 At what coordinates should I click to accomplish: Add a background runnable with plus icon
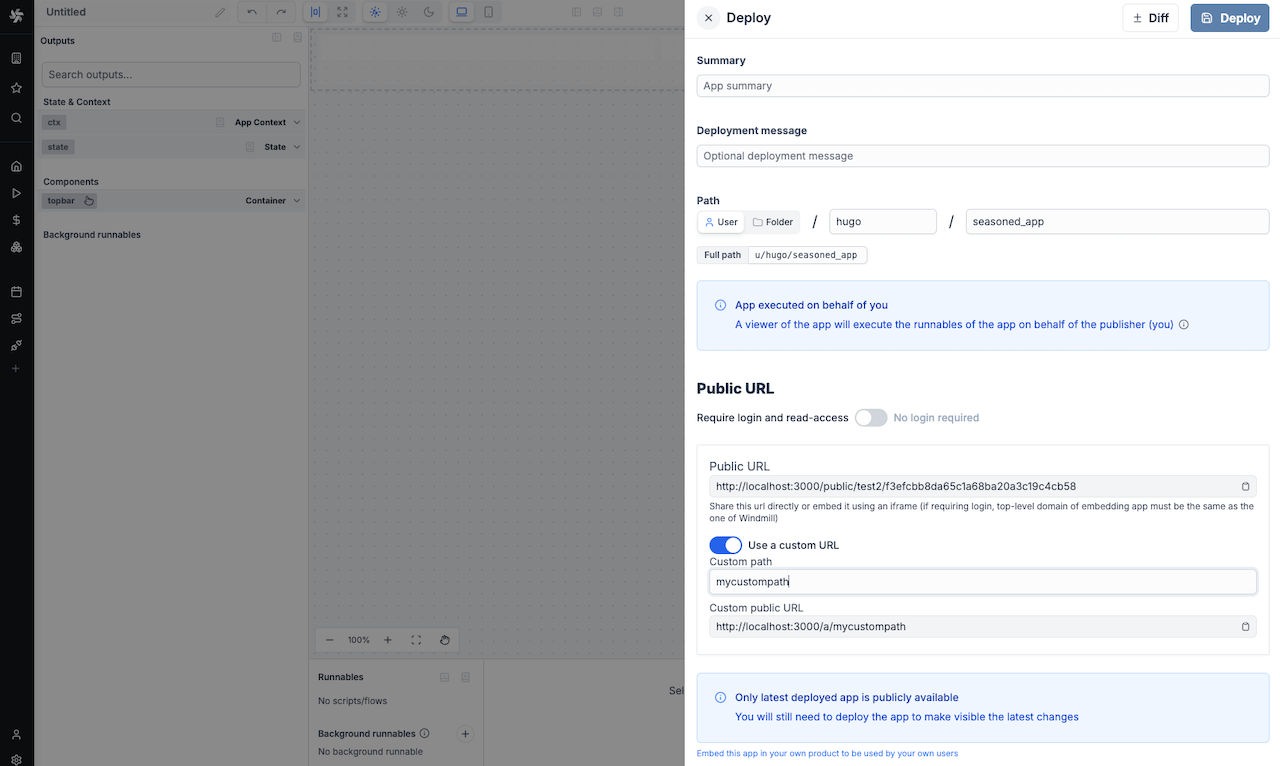465,734
